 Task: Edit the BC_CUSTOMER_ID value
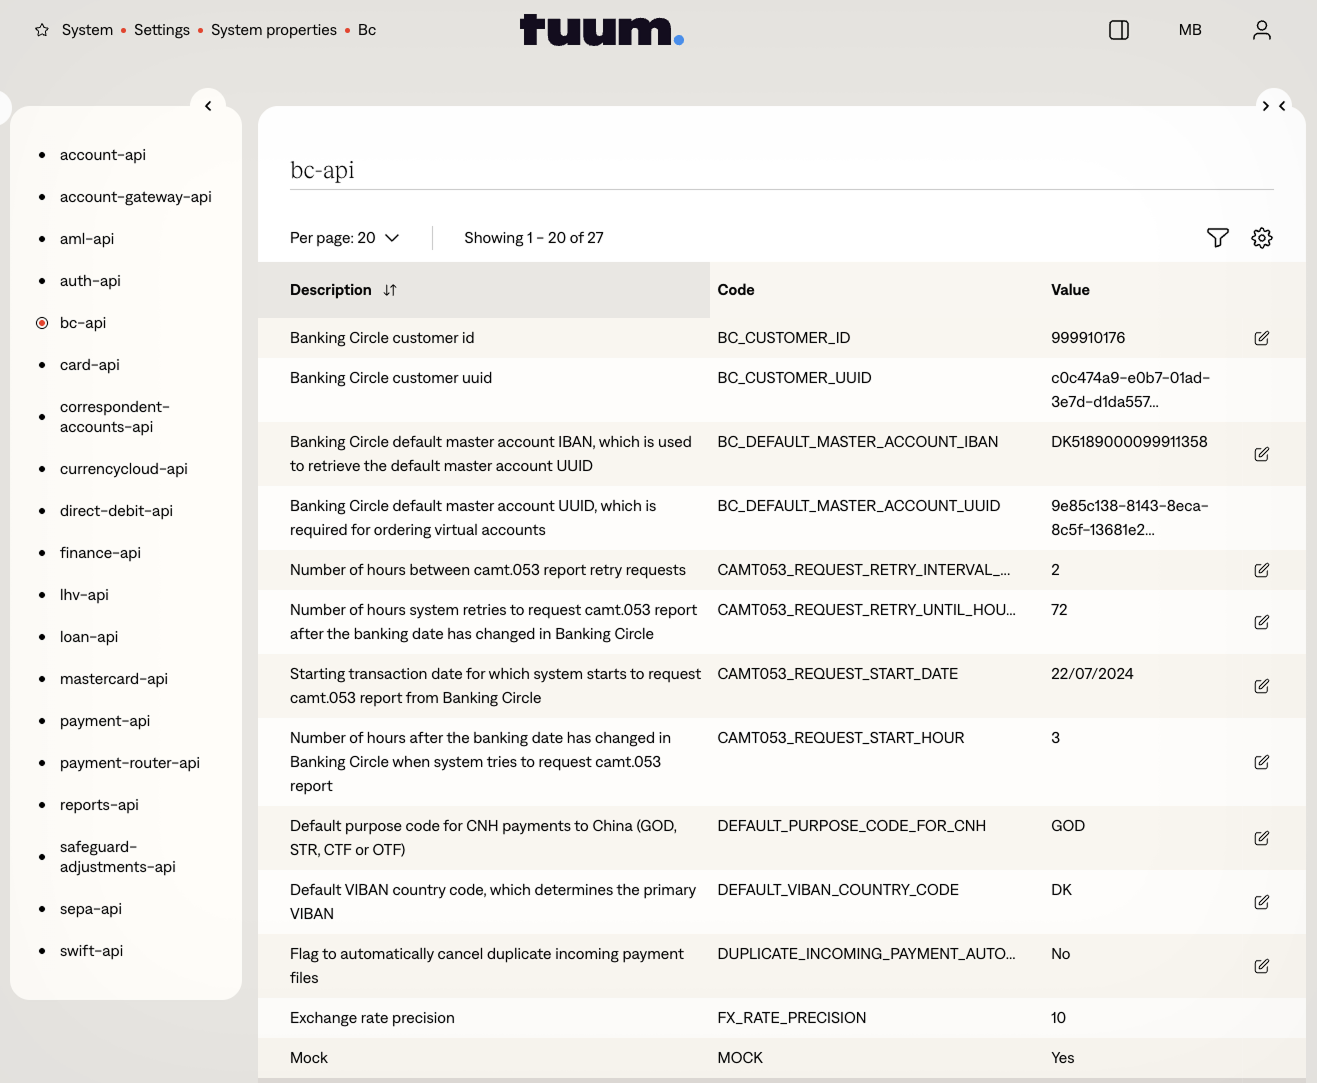pos(1261,338)
